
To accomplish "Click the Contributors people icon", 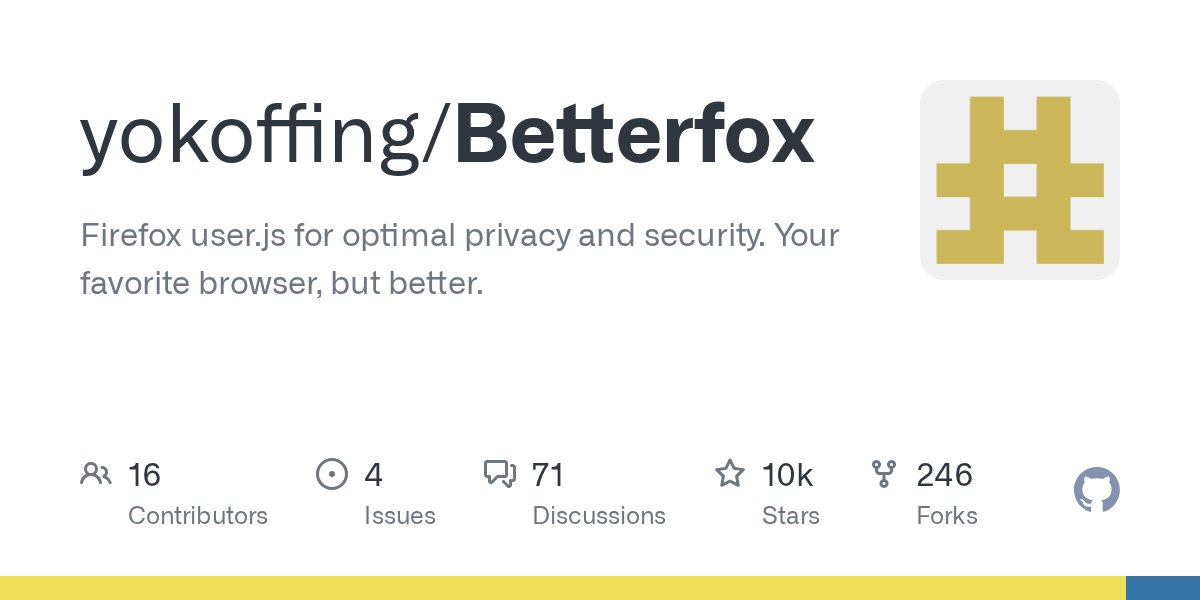I will tap(96, 473).
